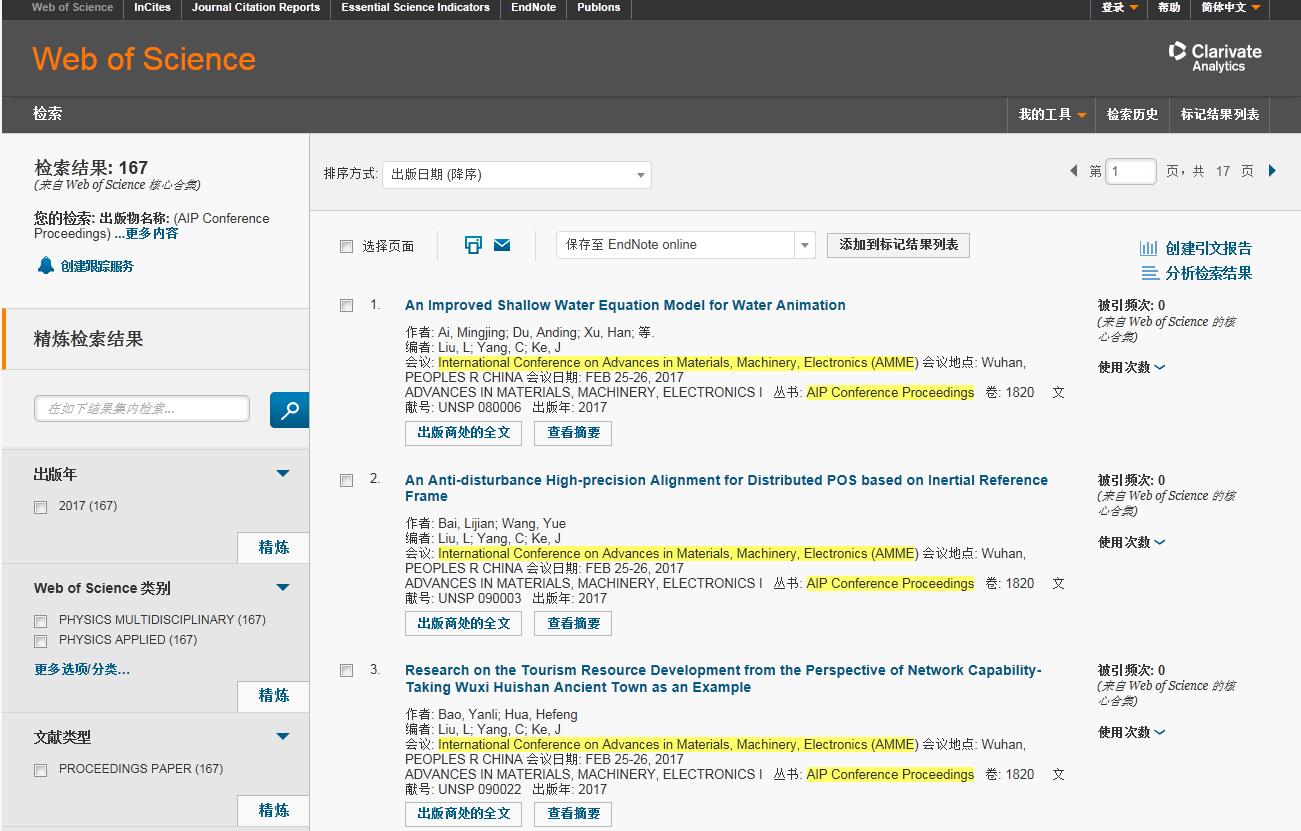1301x831 pixels.
Task: Expand 使用次数 for result 1
Action: click(x=1131, y=367)
